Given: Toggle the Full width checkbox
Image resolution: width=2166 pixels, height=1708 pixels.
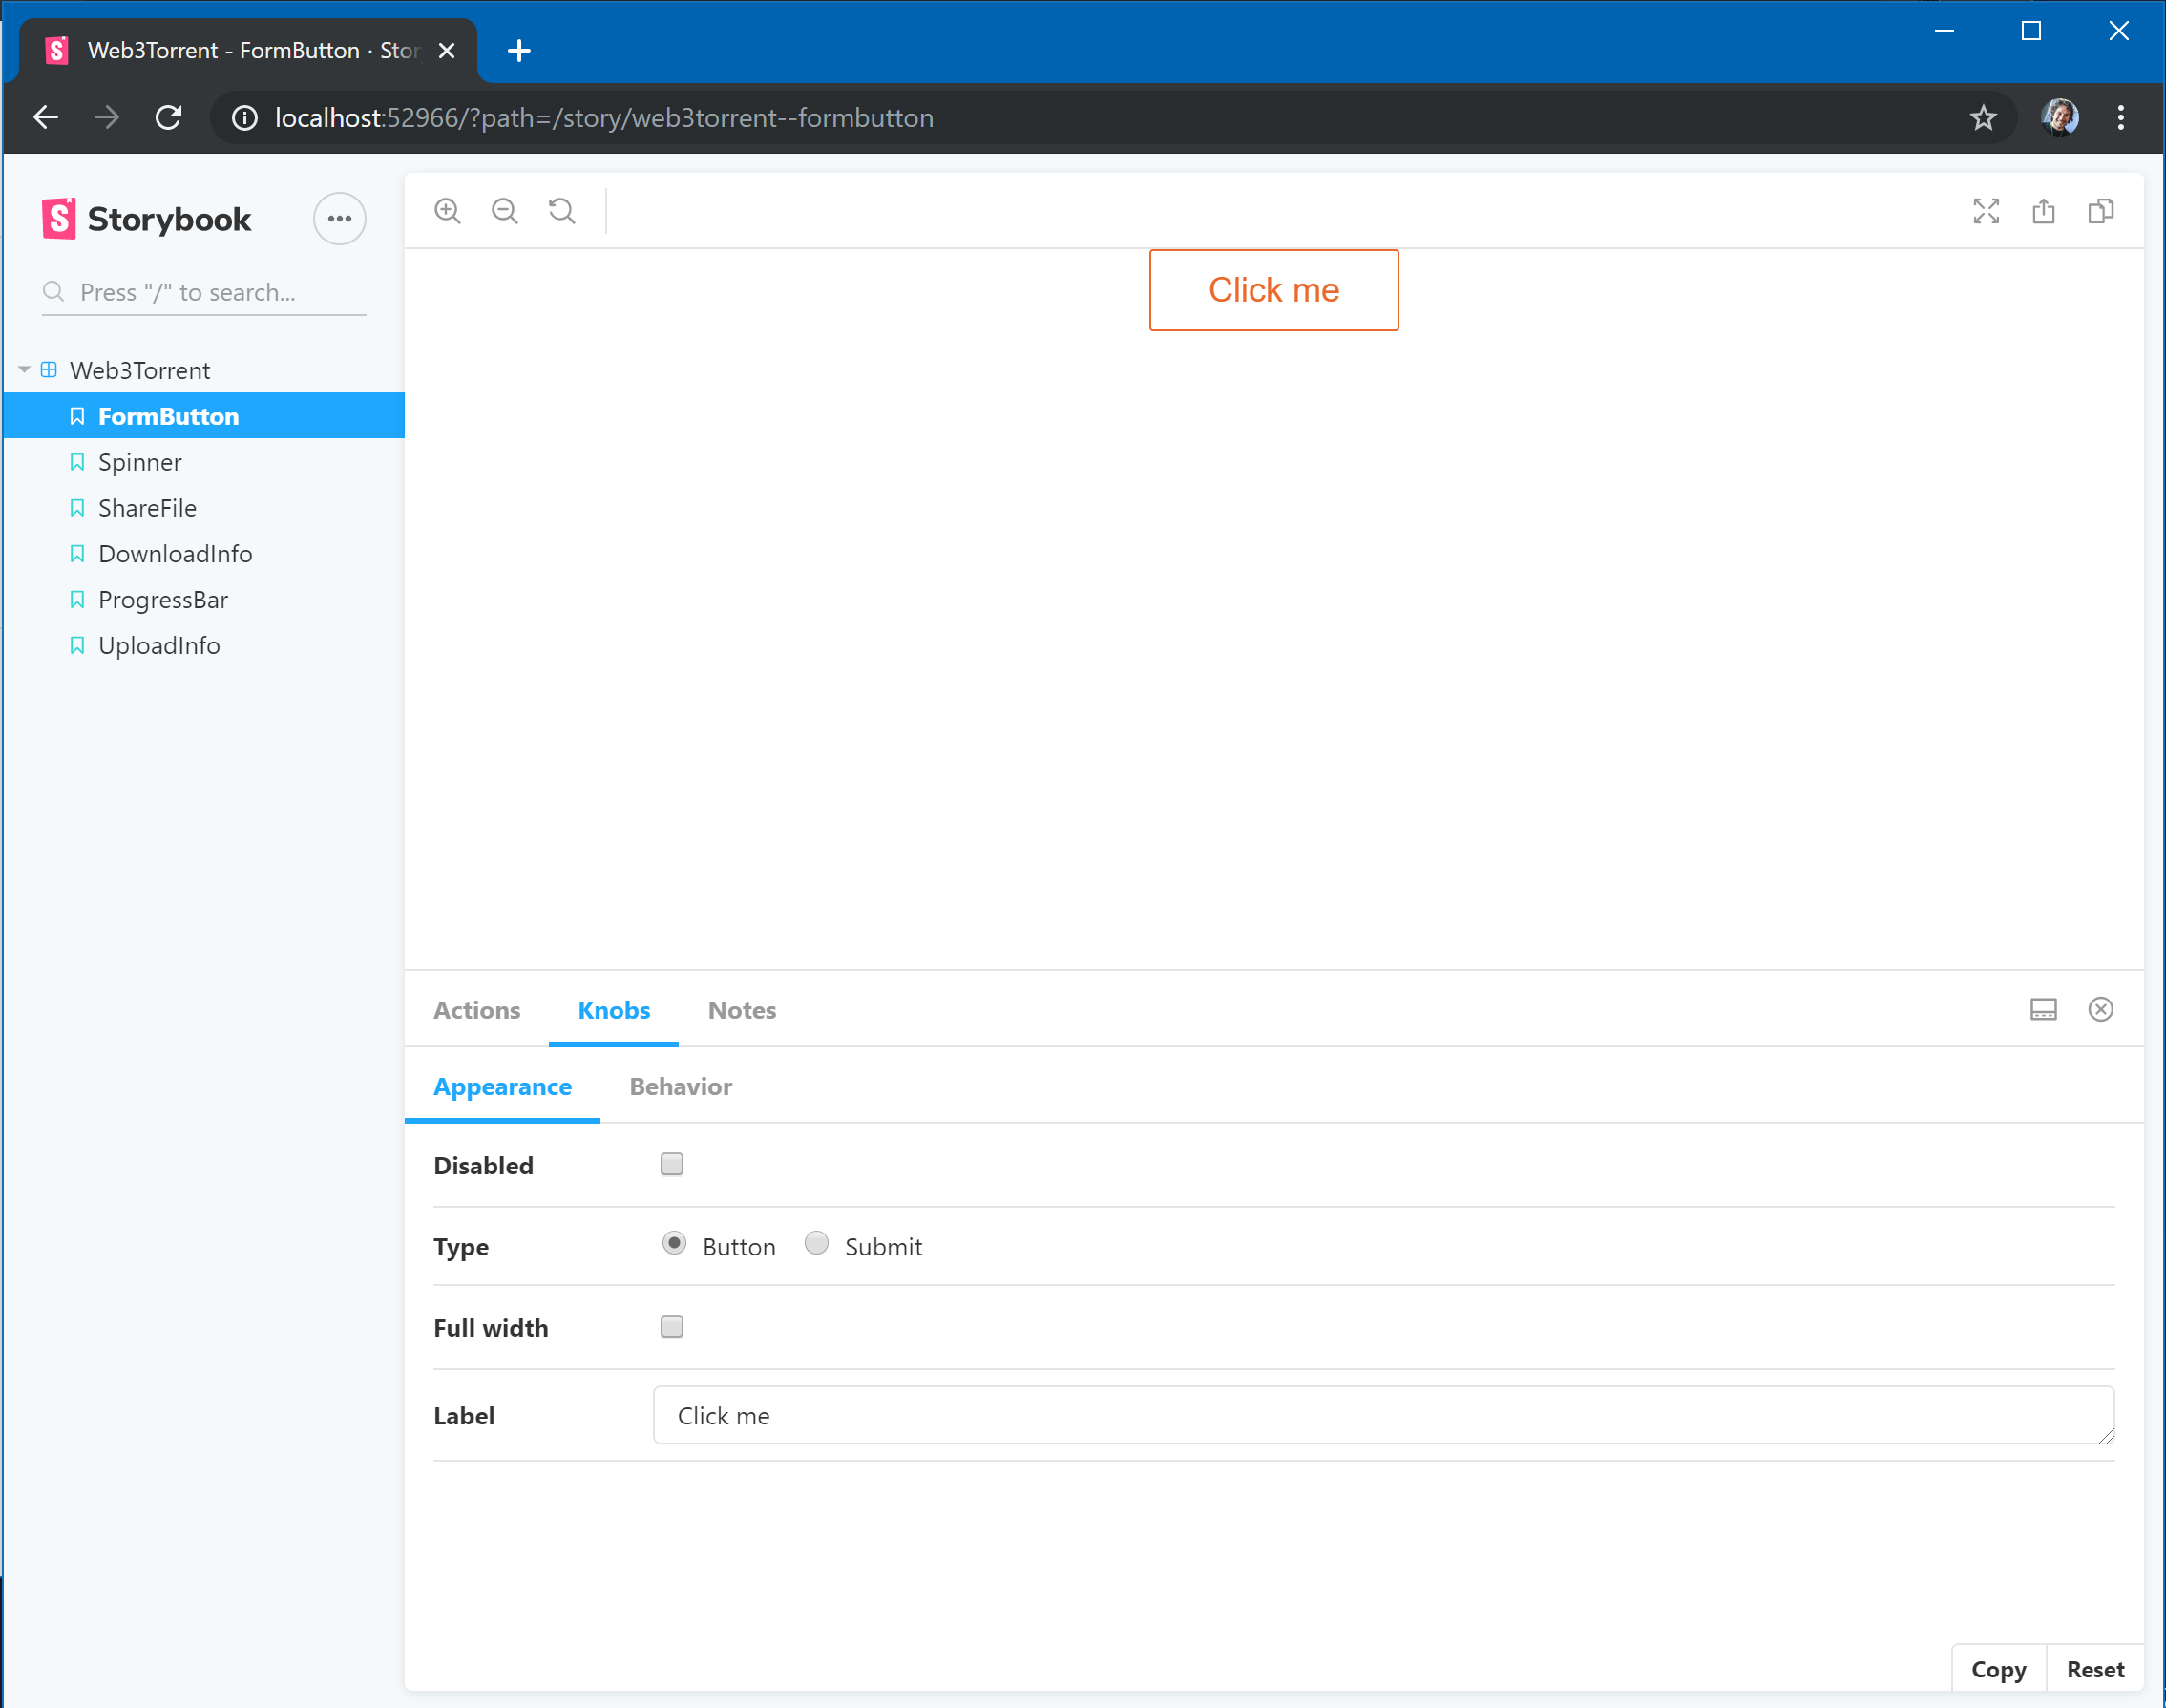Looking at the screenshot, I should pyautogui.click(x=672, y=1326).
